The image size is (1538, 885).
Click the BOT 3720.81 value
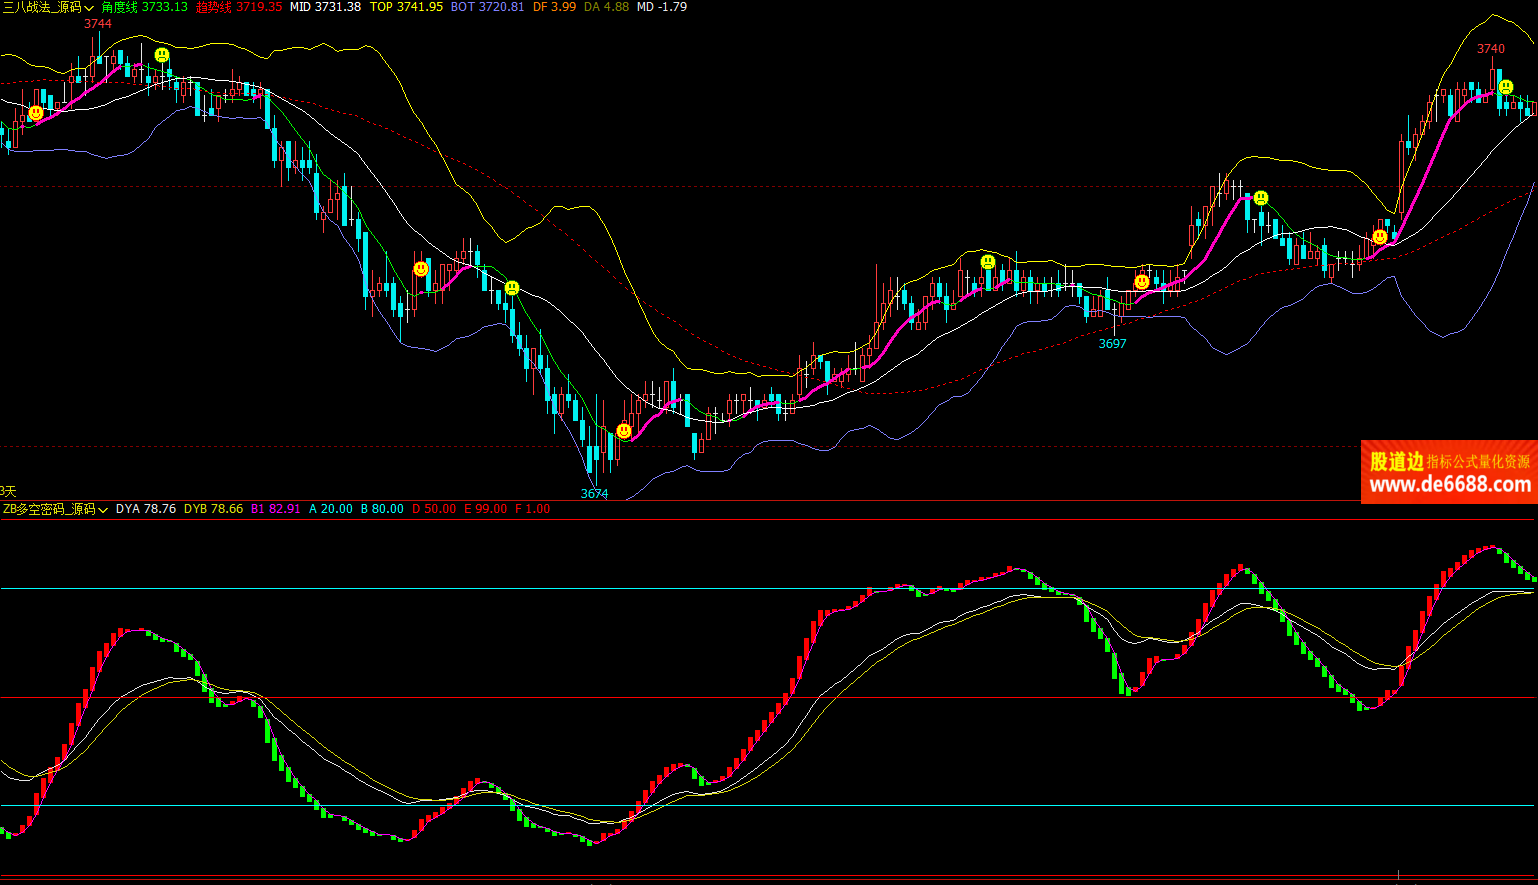(x=487, y=7)
